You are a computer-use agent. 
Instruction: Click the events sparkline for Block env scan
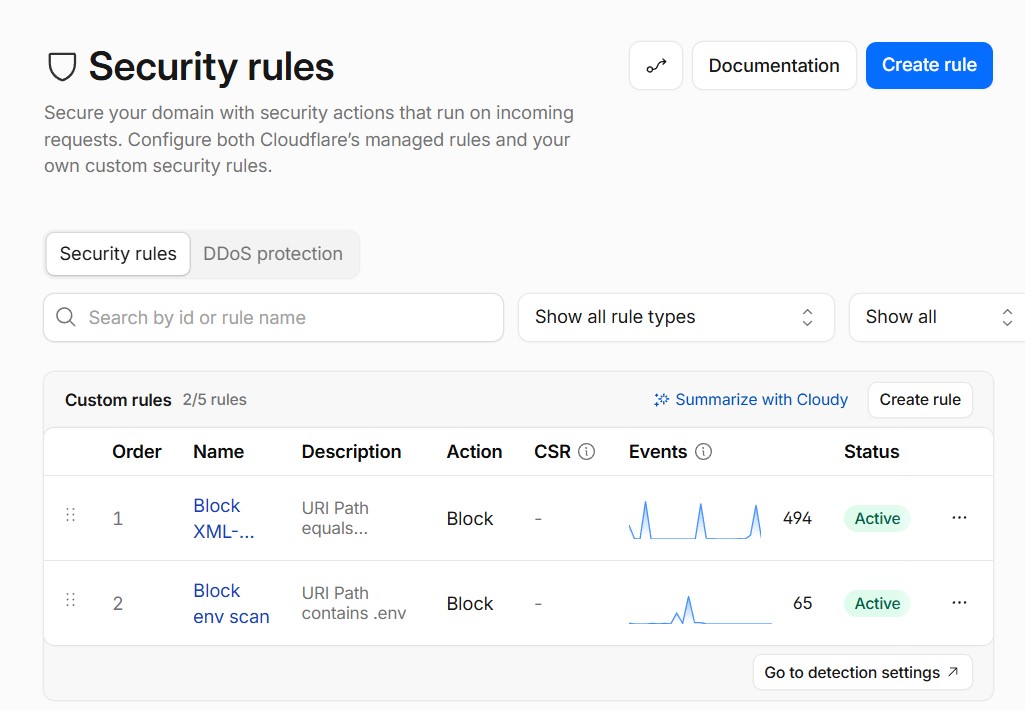700,609
